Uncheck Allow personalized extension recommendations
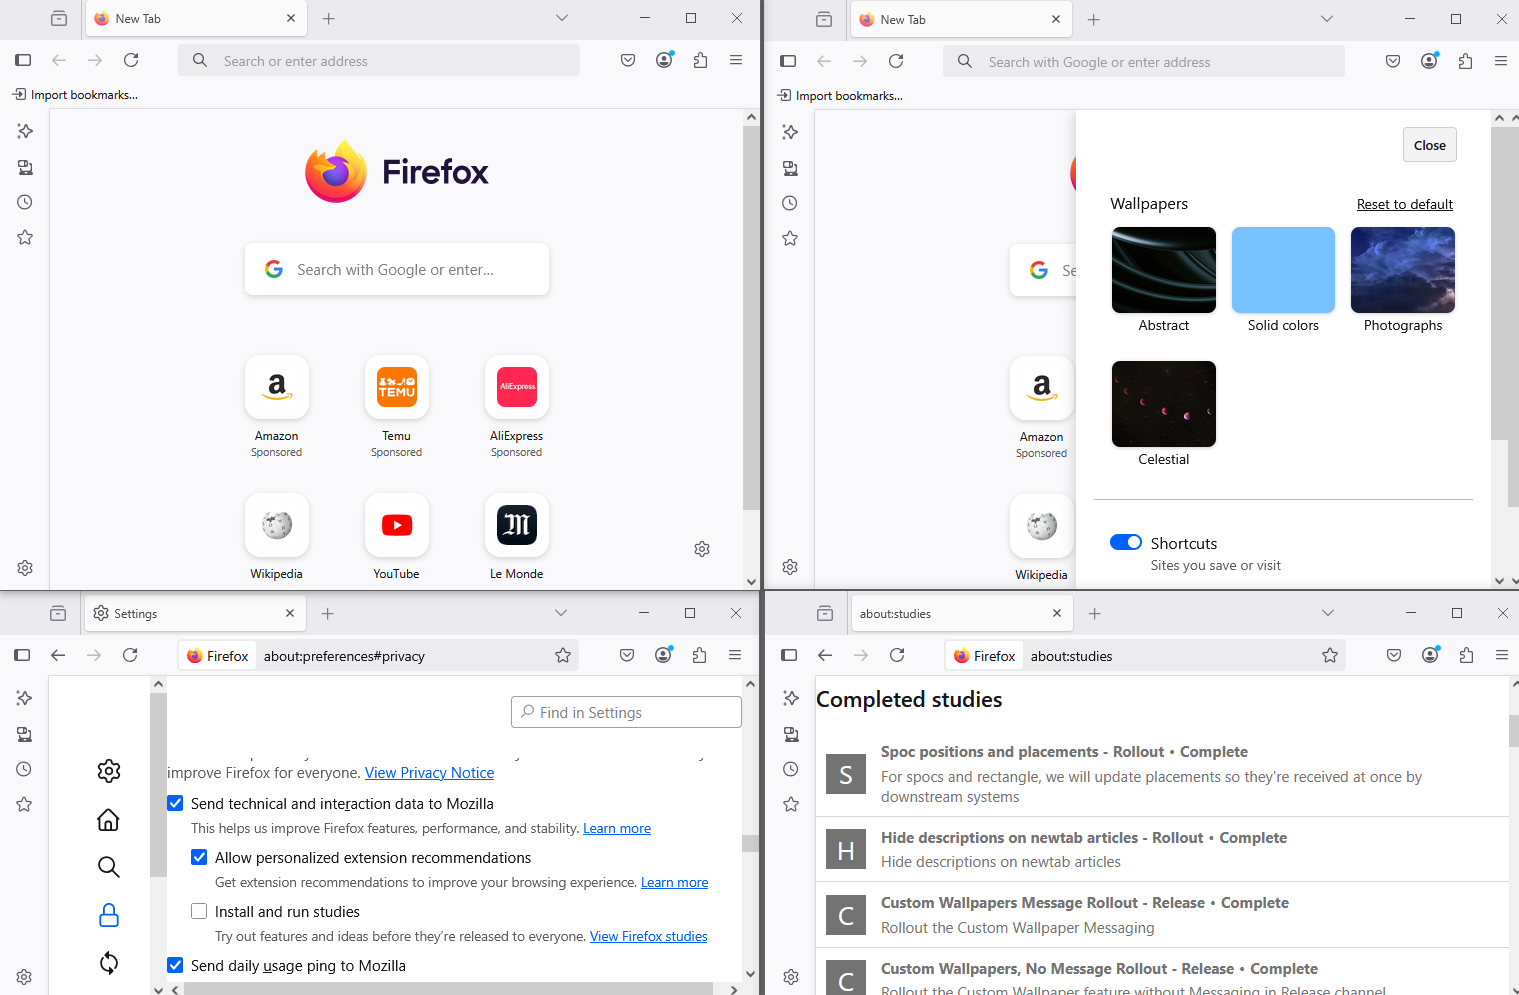The width and height of the screenshot is (1519, 995). (x=199, y=857)
